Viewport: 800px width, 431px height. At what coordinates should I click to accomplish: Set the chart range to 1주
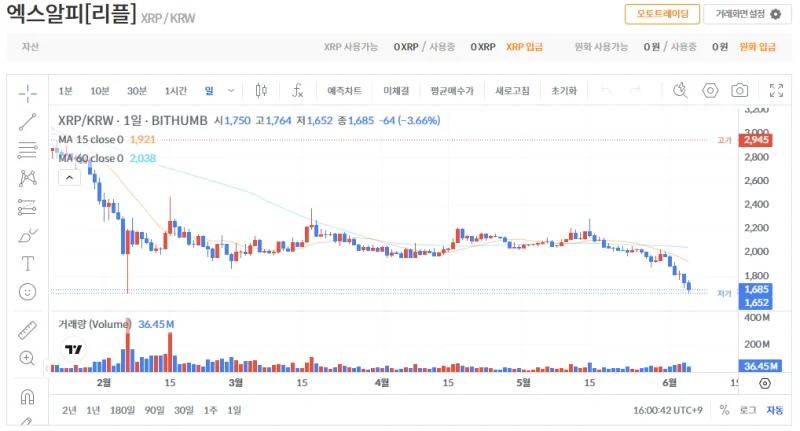(x=210, y=410)
